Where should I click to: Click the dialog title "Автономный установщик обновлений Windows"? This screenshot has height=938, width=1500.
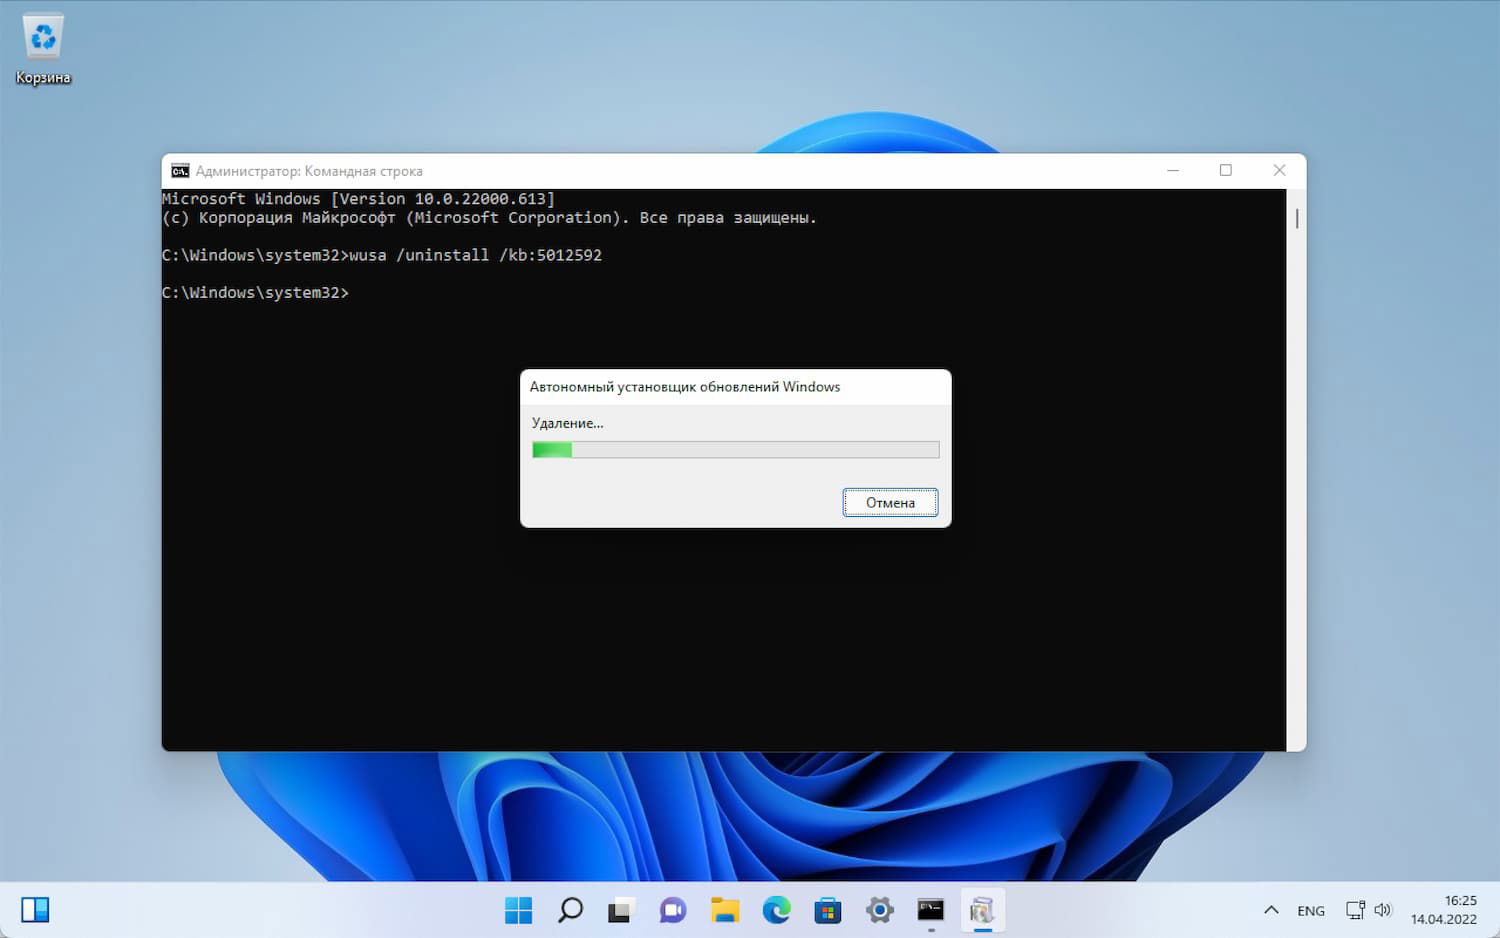click(x=685, y=387)
